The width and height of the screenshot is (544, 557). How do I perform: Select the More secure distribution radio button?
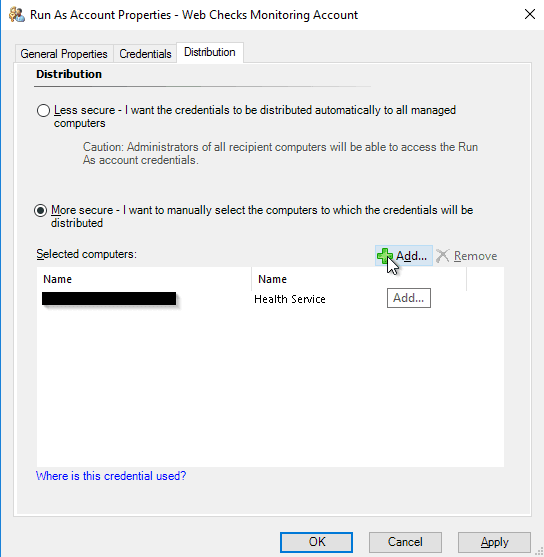(x=41, y=210)
